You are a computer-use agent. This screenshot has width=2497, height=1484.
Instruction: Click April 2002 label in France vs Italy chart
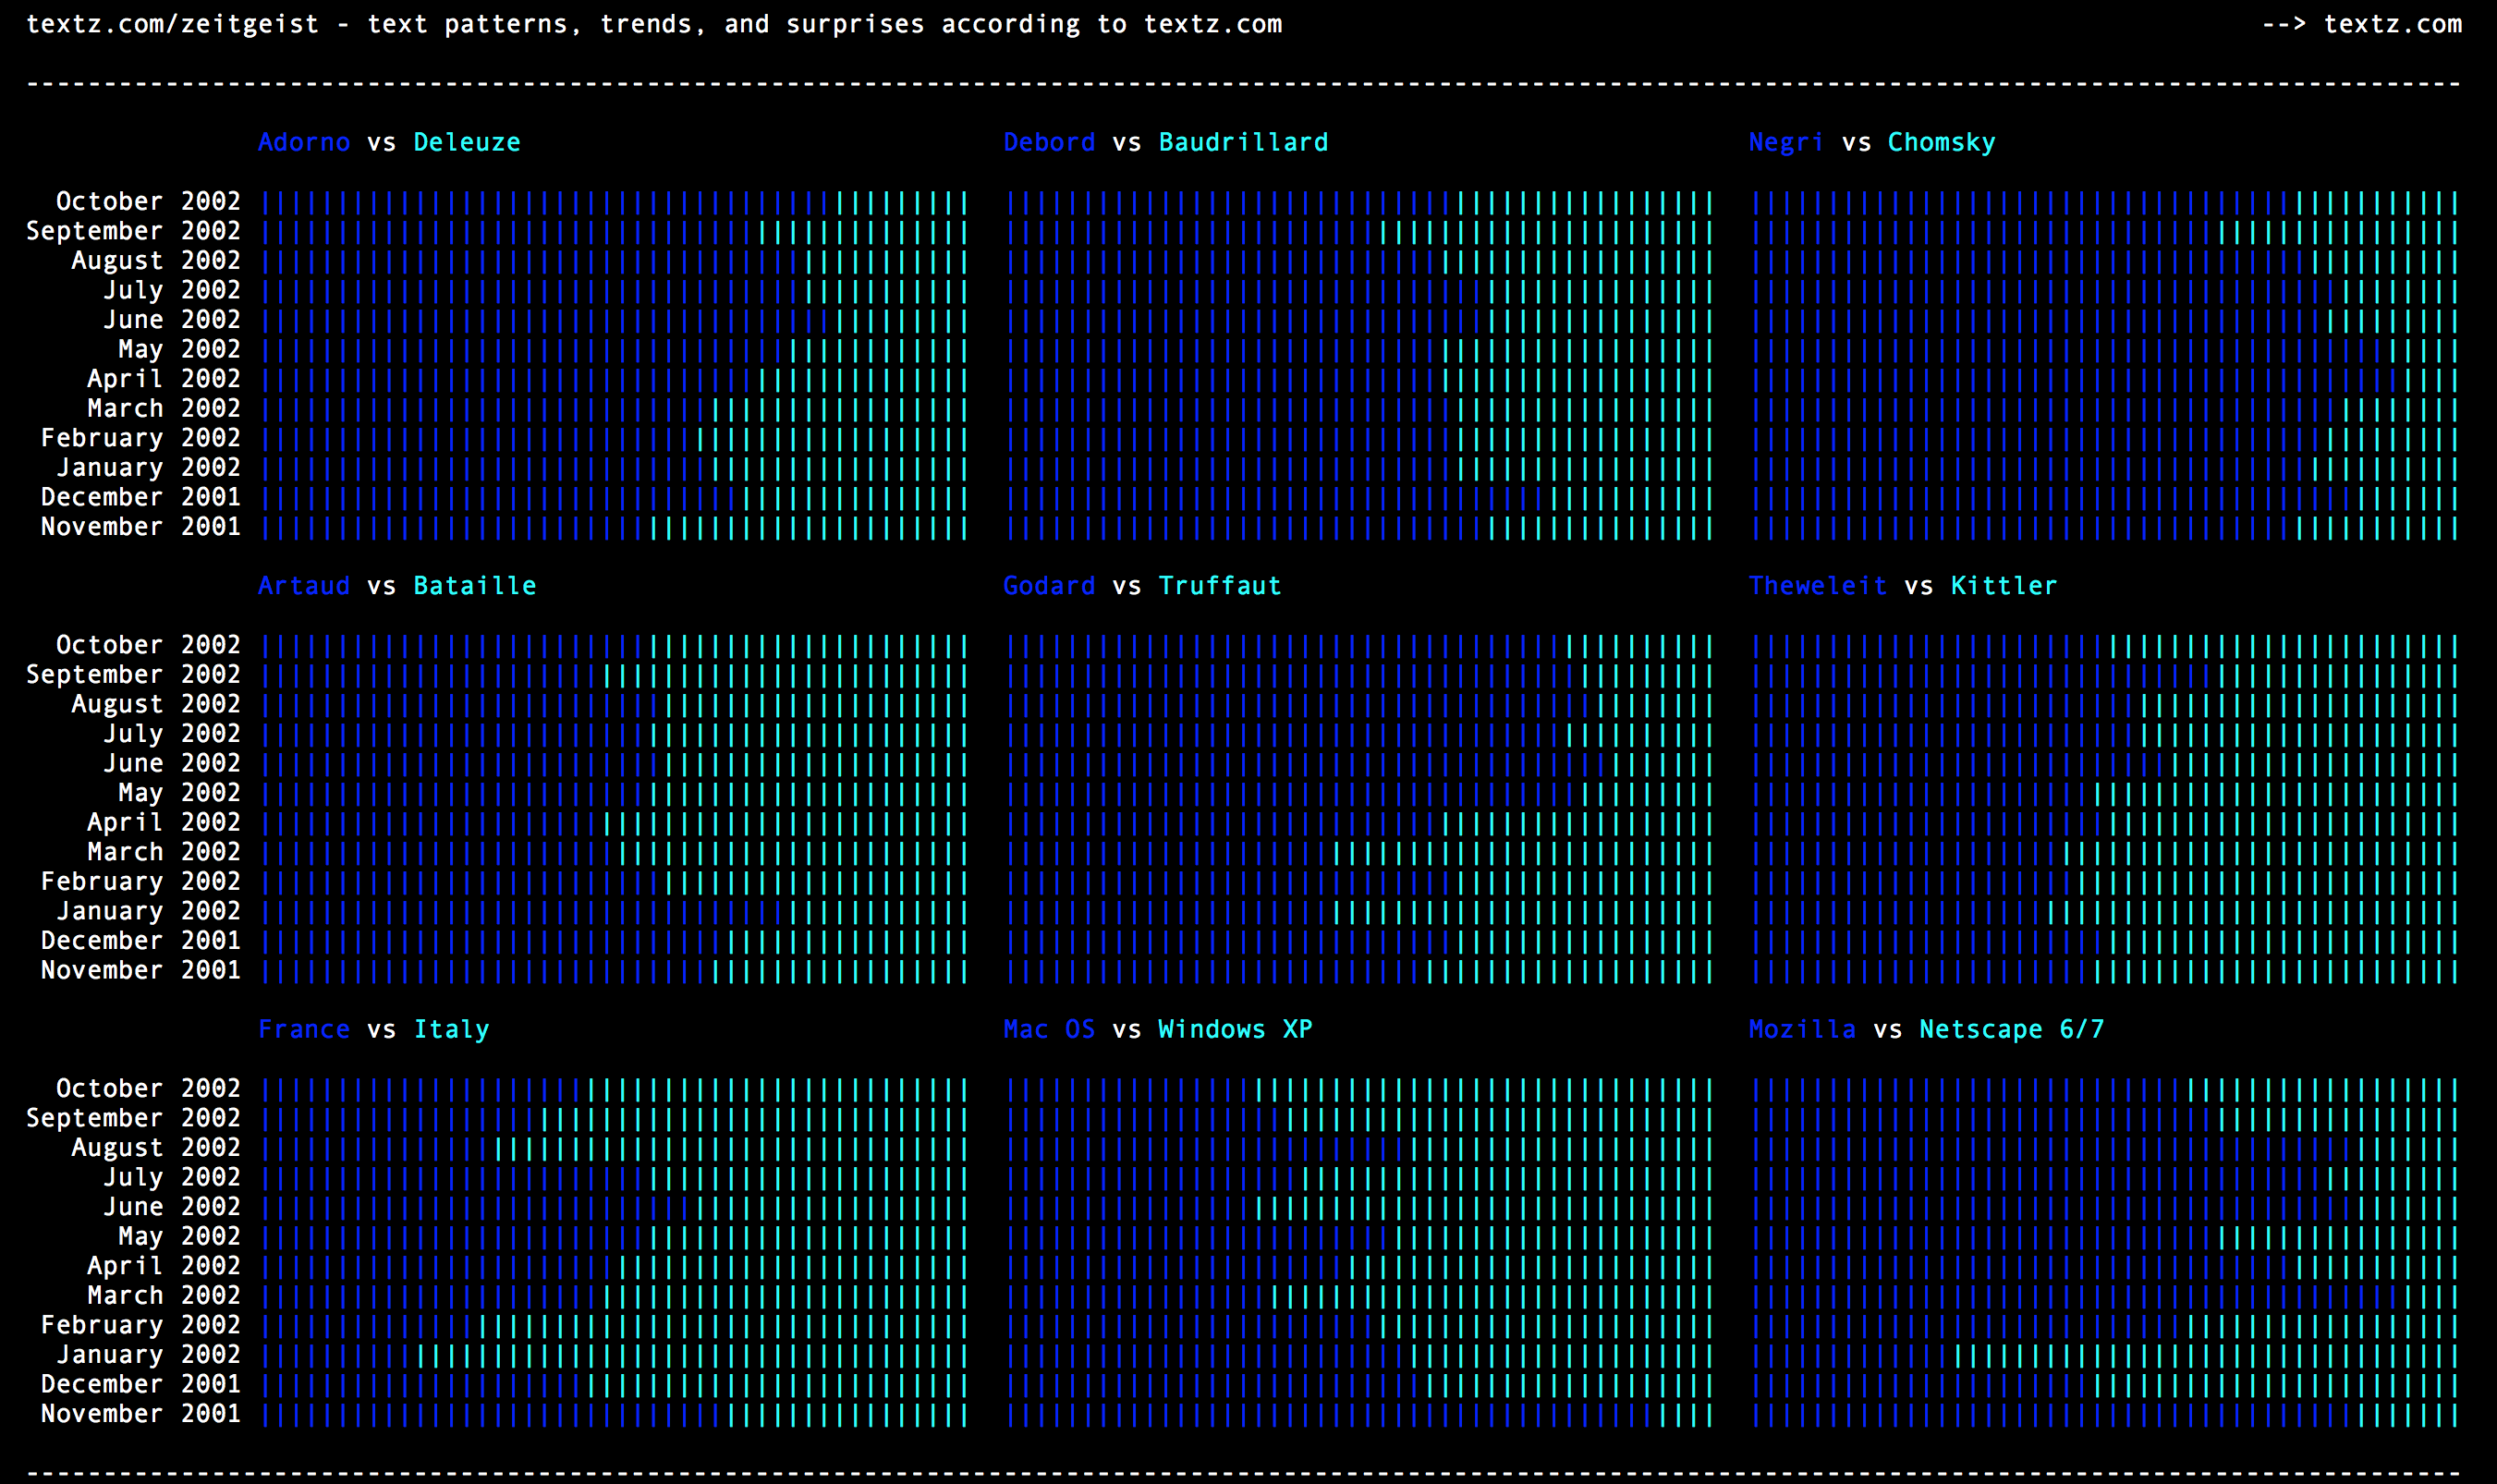164,1266
